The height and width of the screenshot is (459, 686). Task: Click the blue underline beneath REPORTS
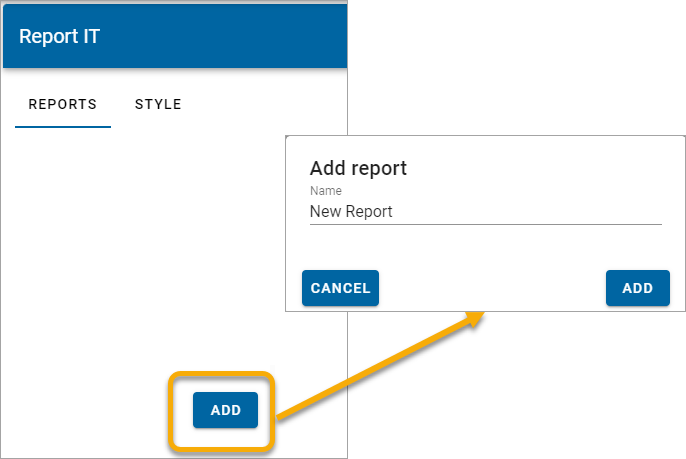tap(62, 127)
